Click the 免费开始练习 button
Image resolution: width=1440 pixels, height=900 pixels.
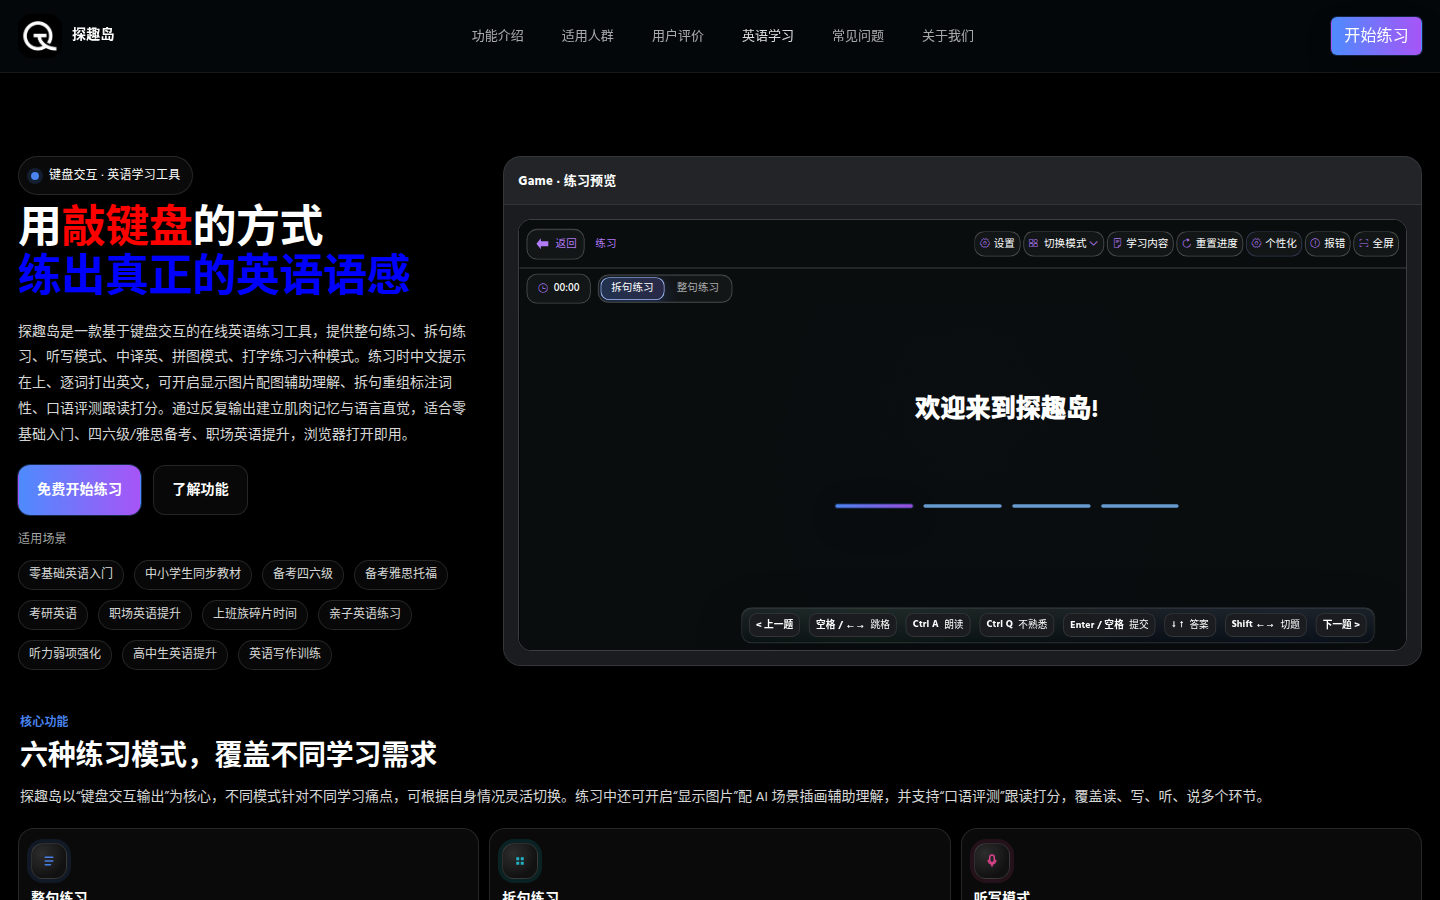(x=79, y=490)
